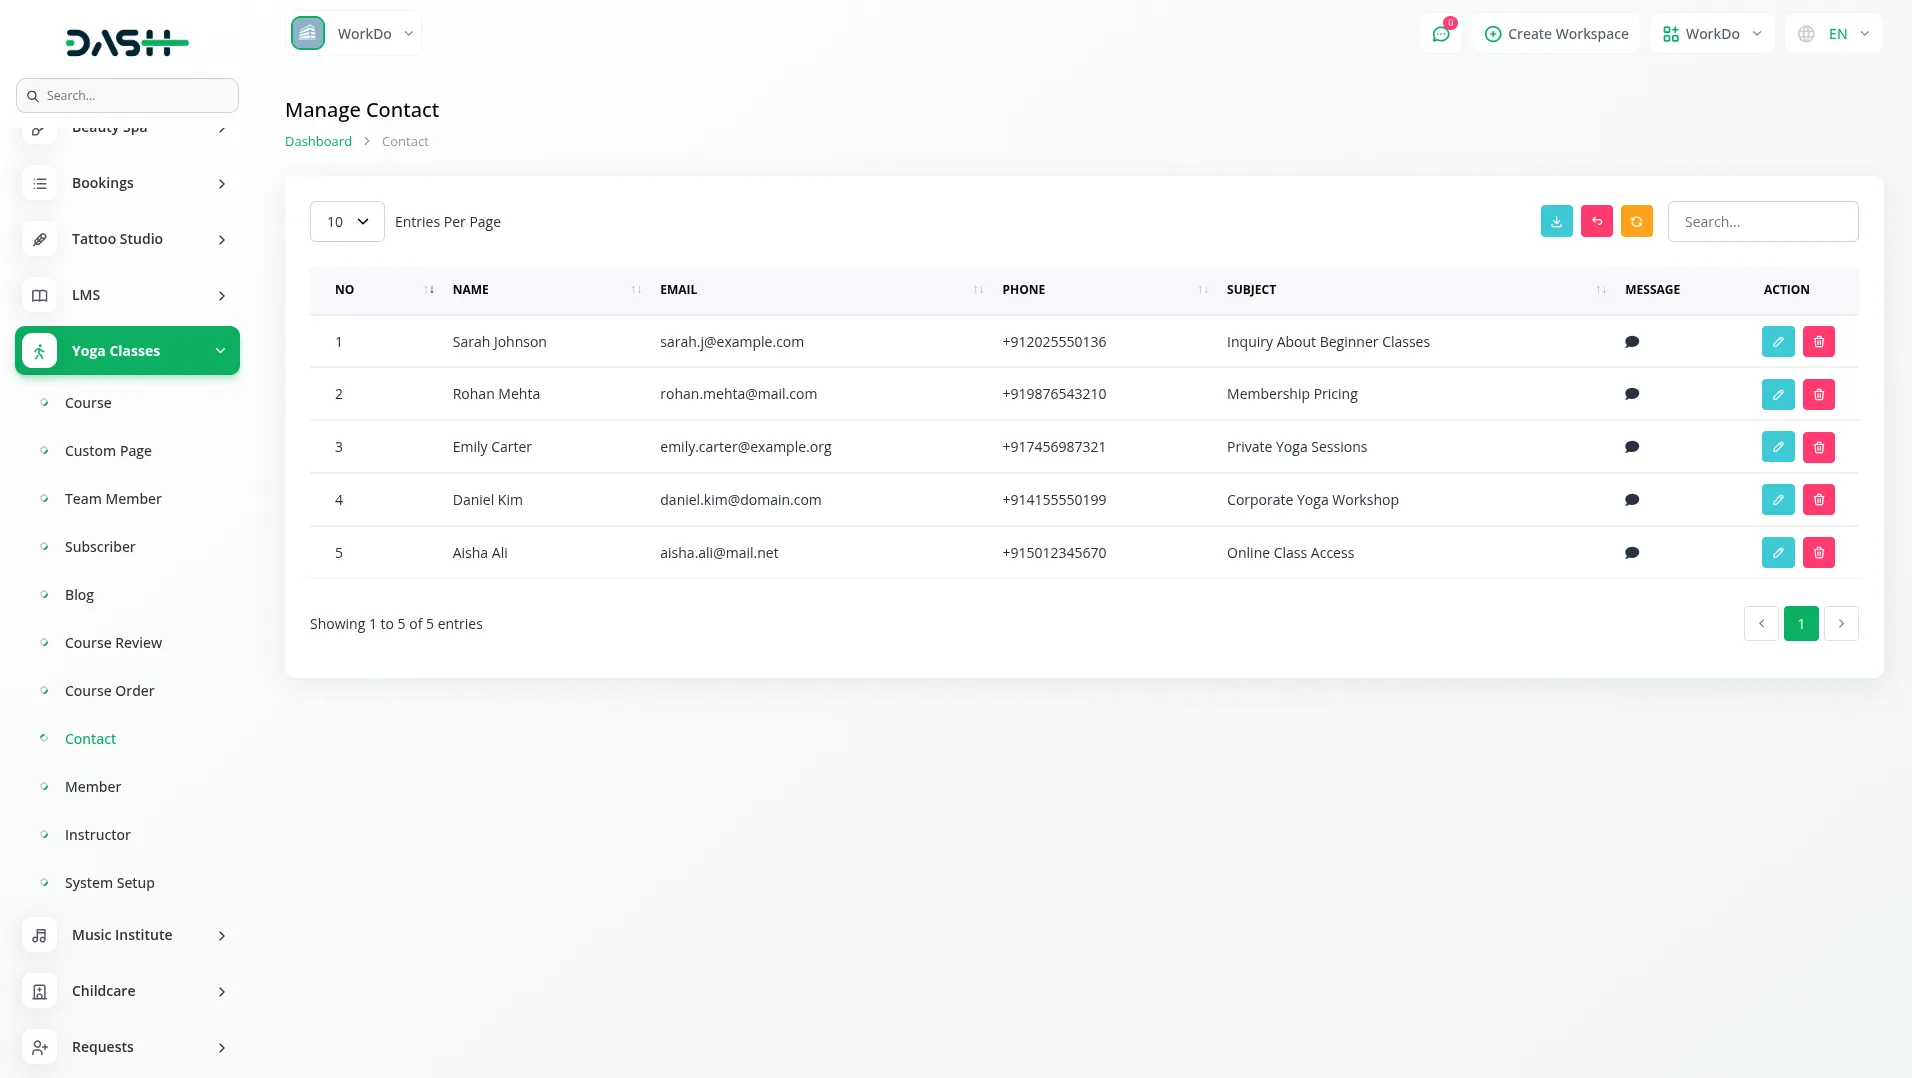Image resolution: width=1912 pixels, height=1078 pixels.
Task: Click the download/export icon button
Action: [1556, 222]
